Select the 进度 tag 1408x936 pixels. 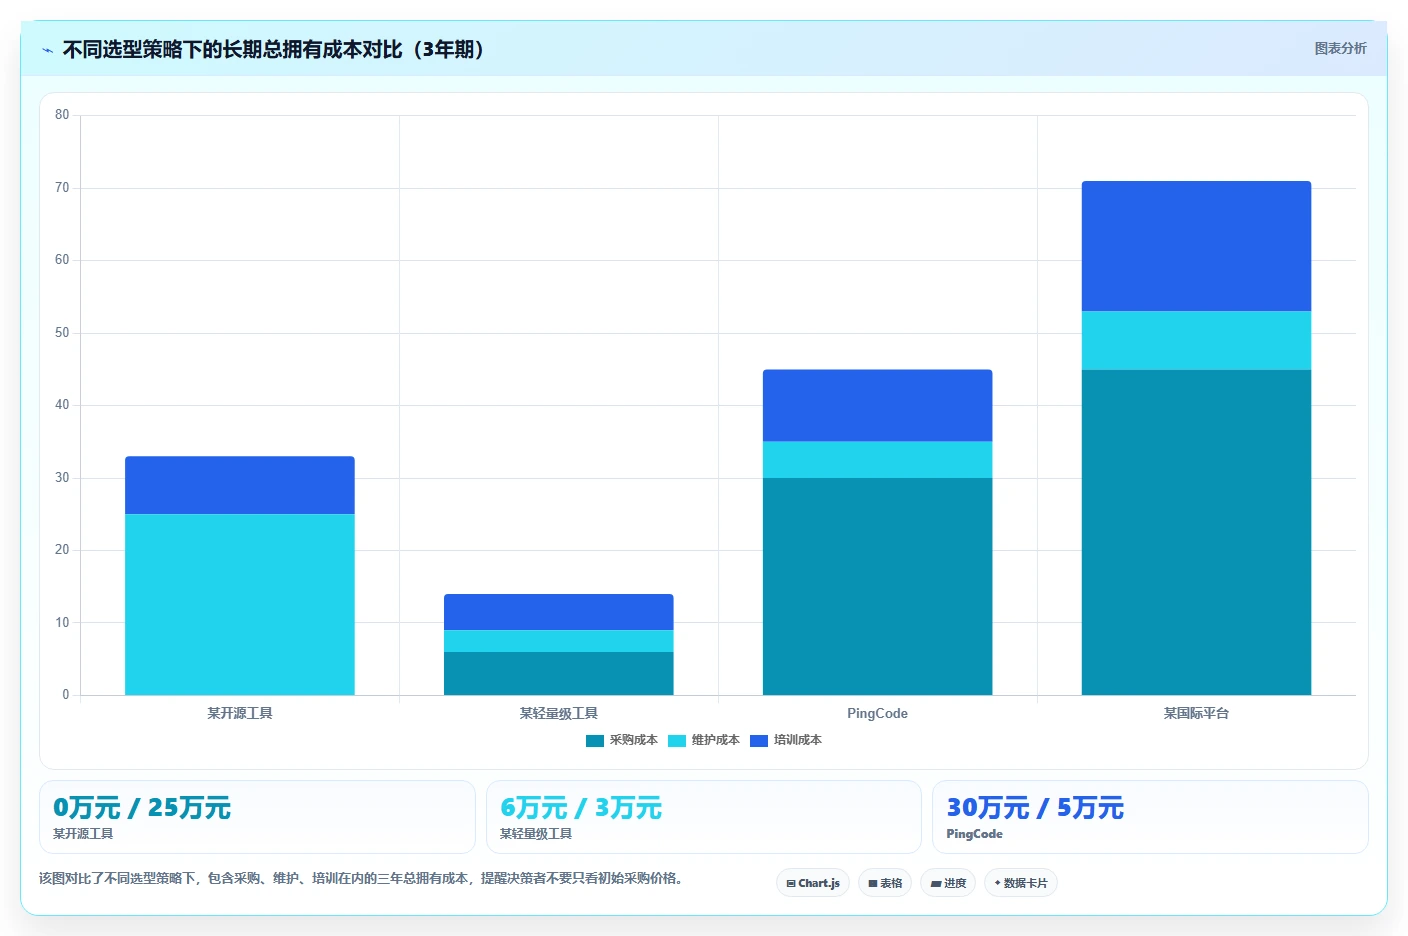pos(948,883)
